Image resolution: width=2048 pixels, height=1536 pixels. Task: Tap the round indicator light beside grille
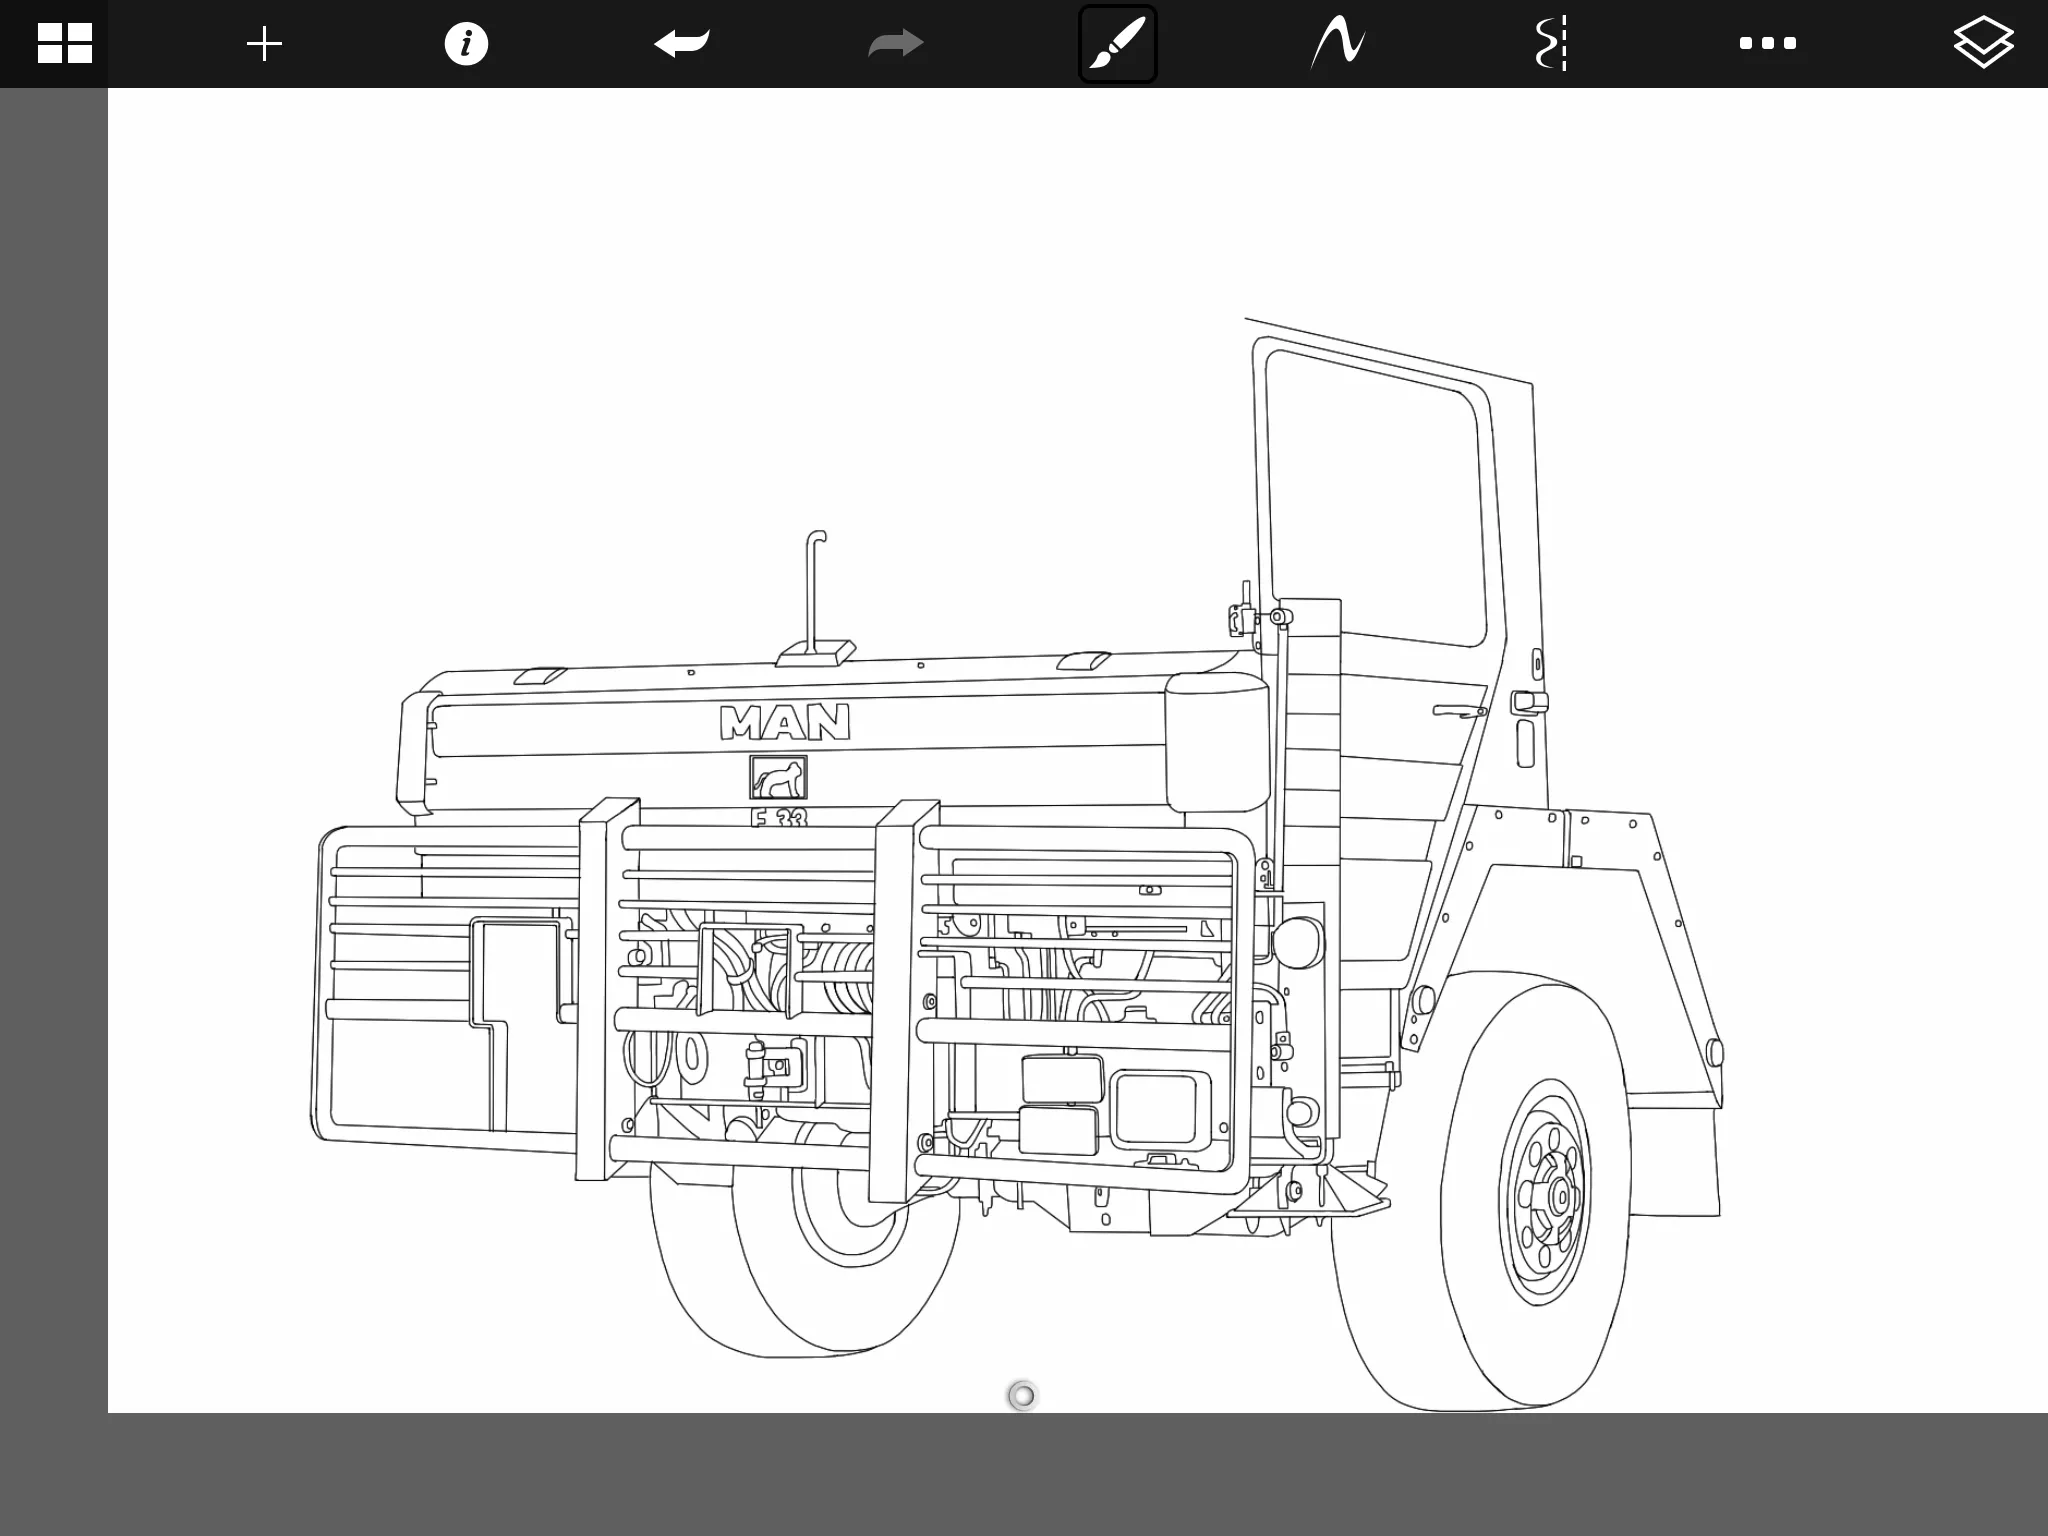pyautogui.click(x=1296, y=942)
